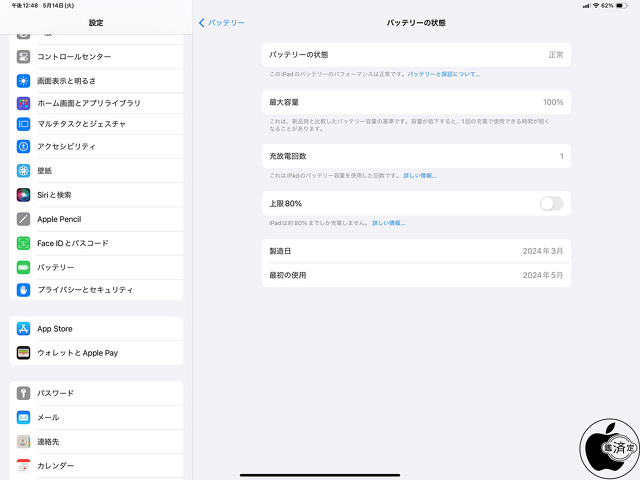Tap the Apple Pencil icon
Image resolution: width=640 pixels, height=480 pixels.
23,219
